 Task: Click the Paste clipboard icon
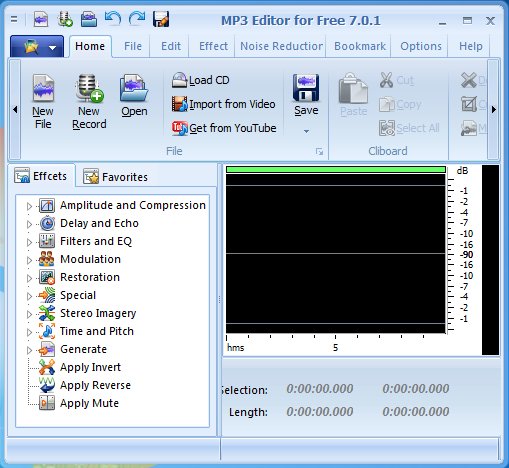coord(353,88)
